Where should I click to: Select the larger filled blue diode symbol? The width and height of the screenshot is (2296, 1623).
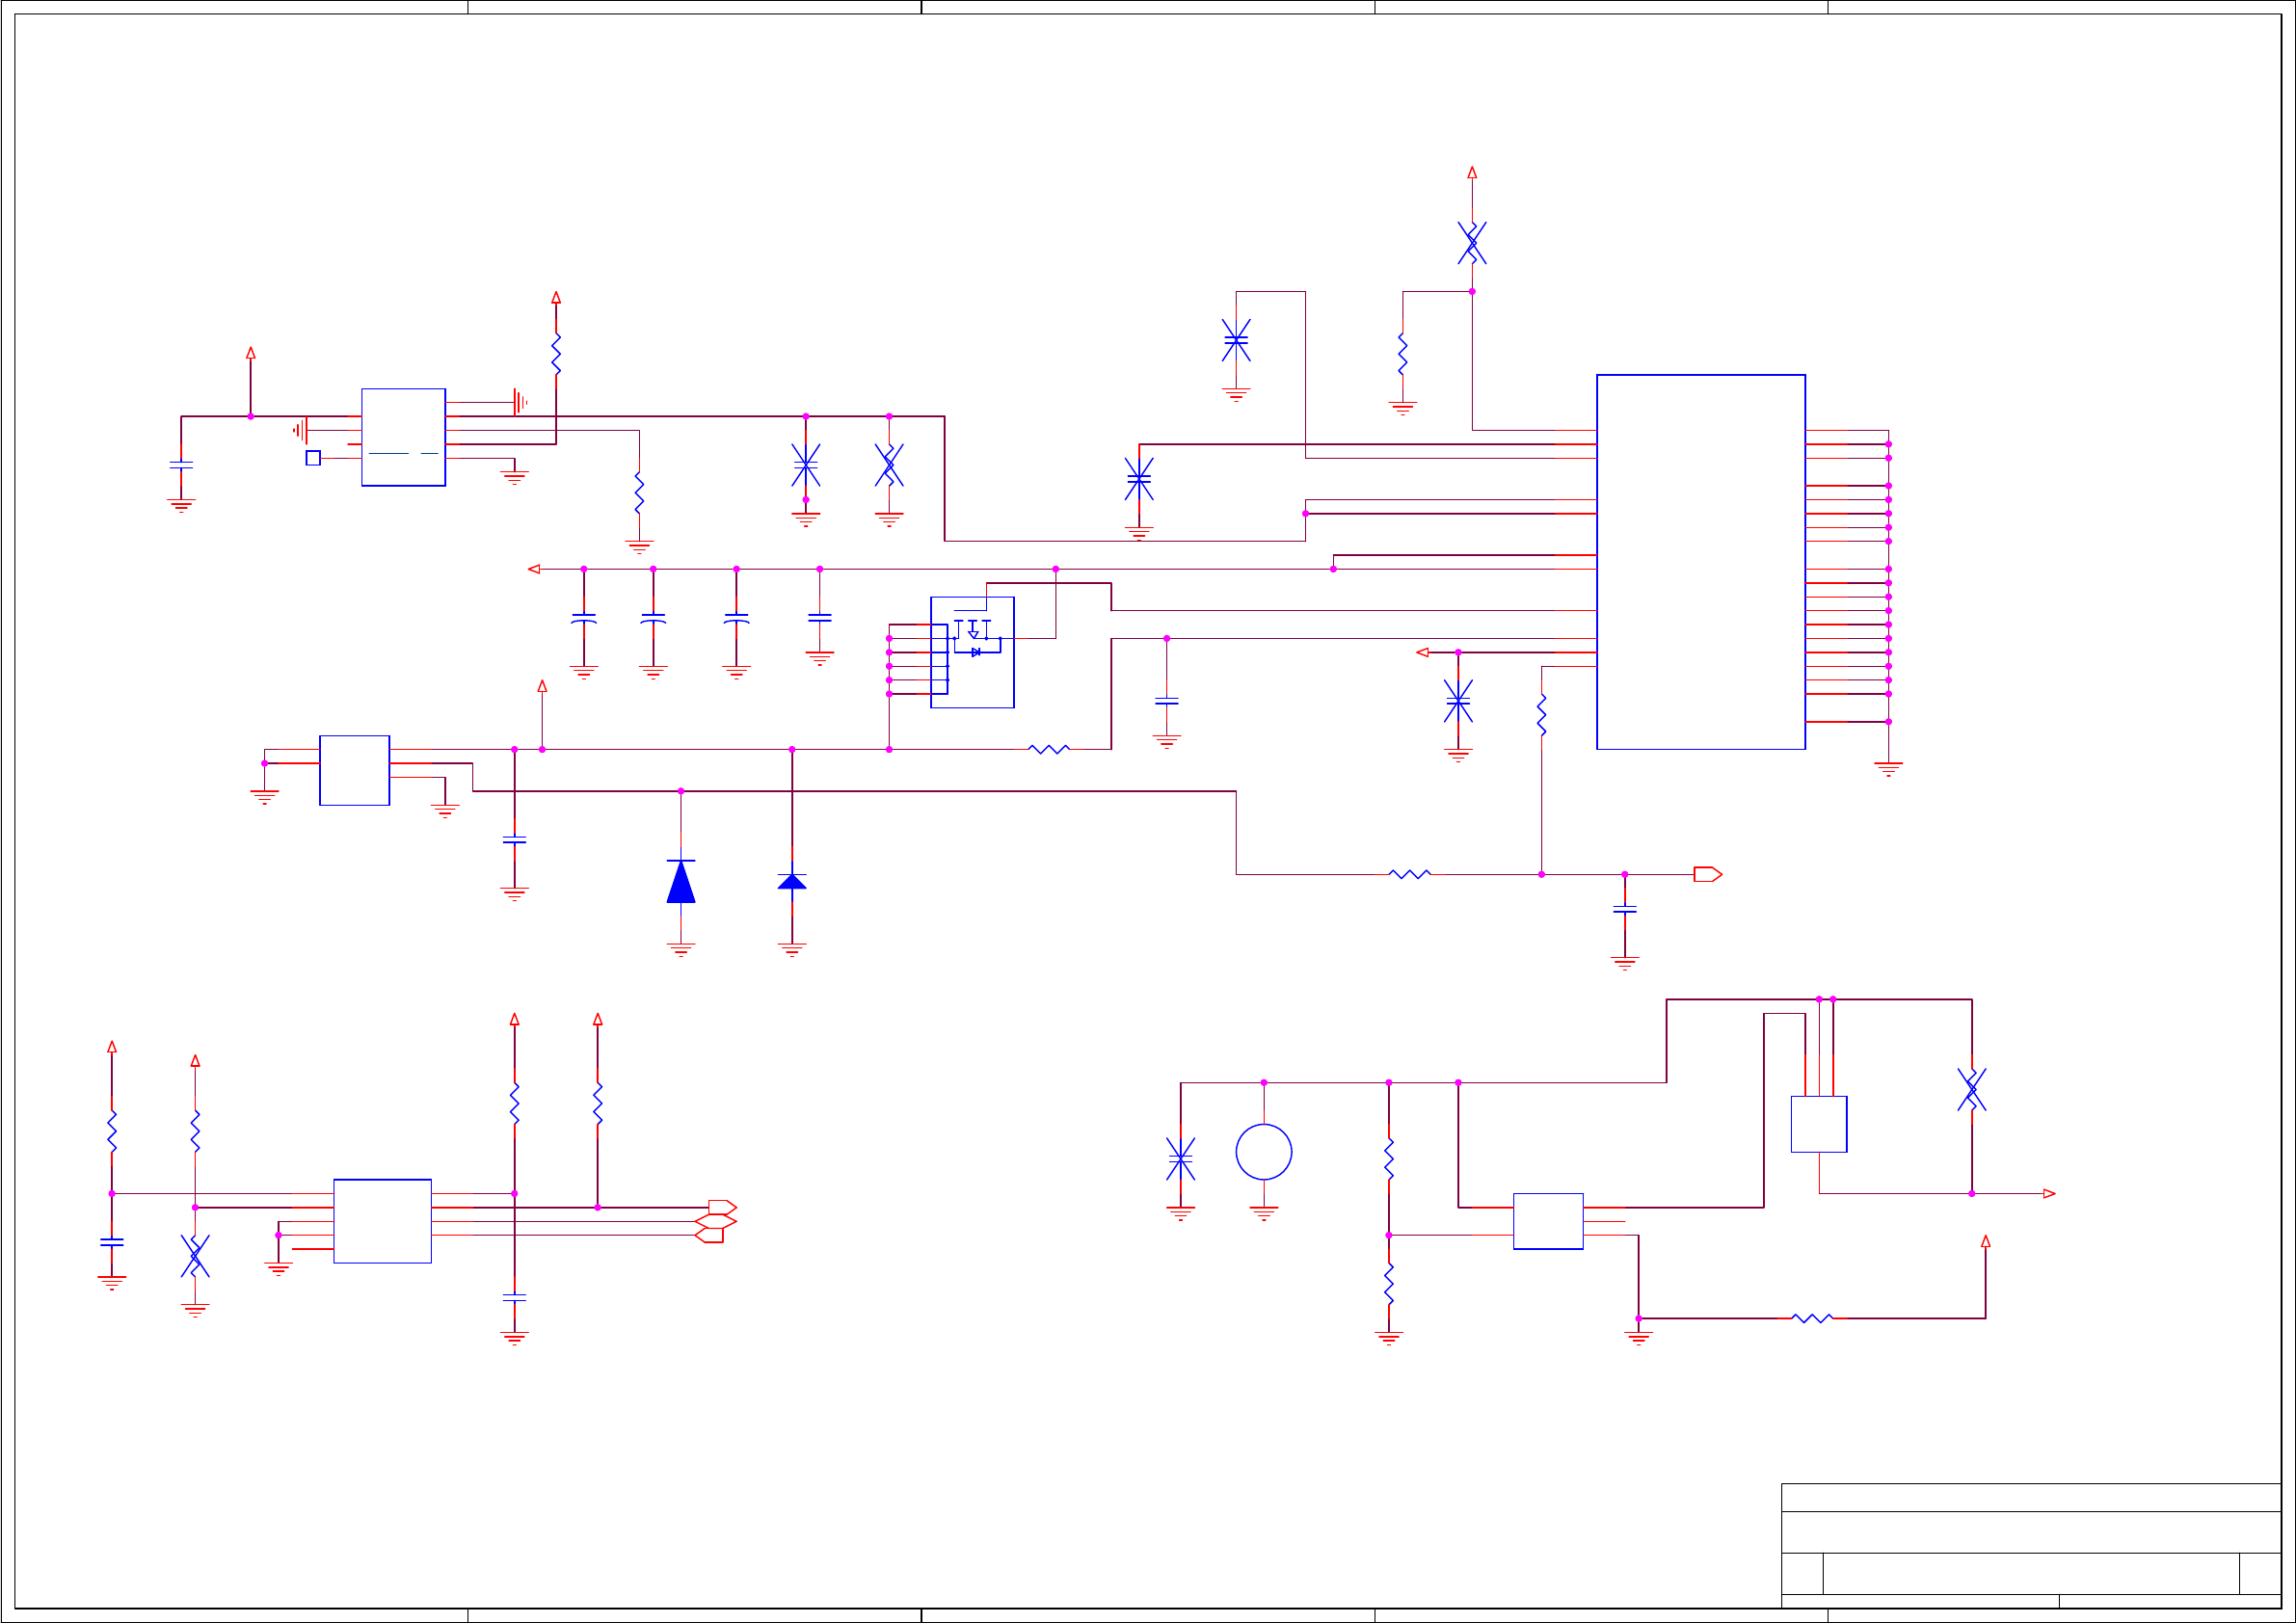pyautogui.click(x=681, y=882)
